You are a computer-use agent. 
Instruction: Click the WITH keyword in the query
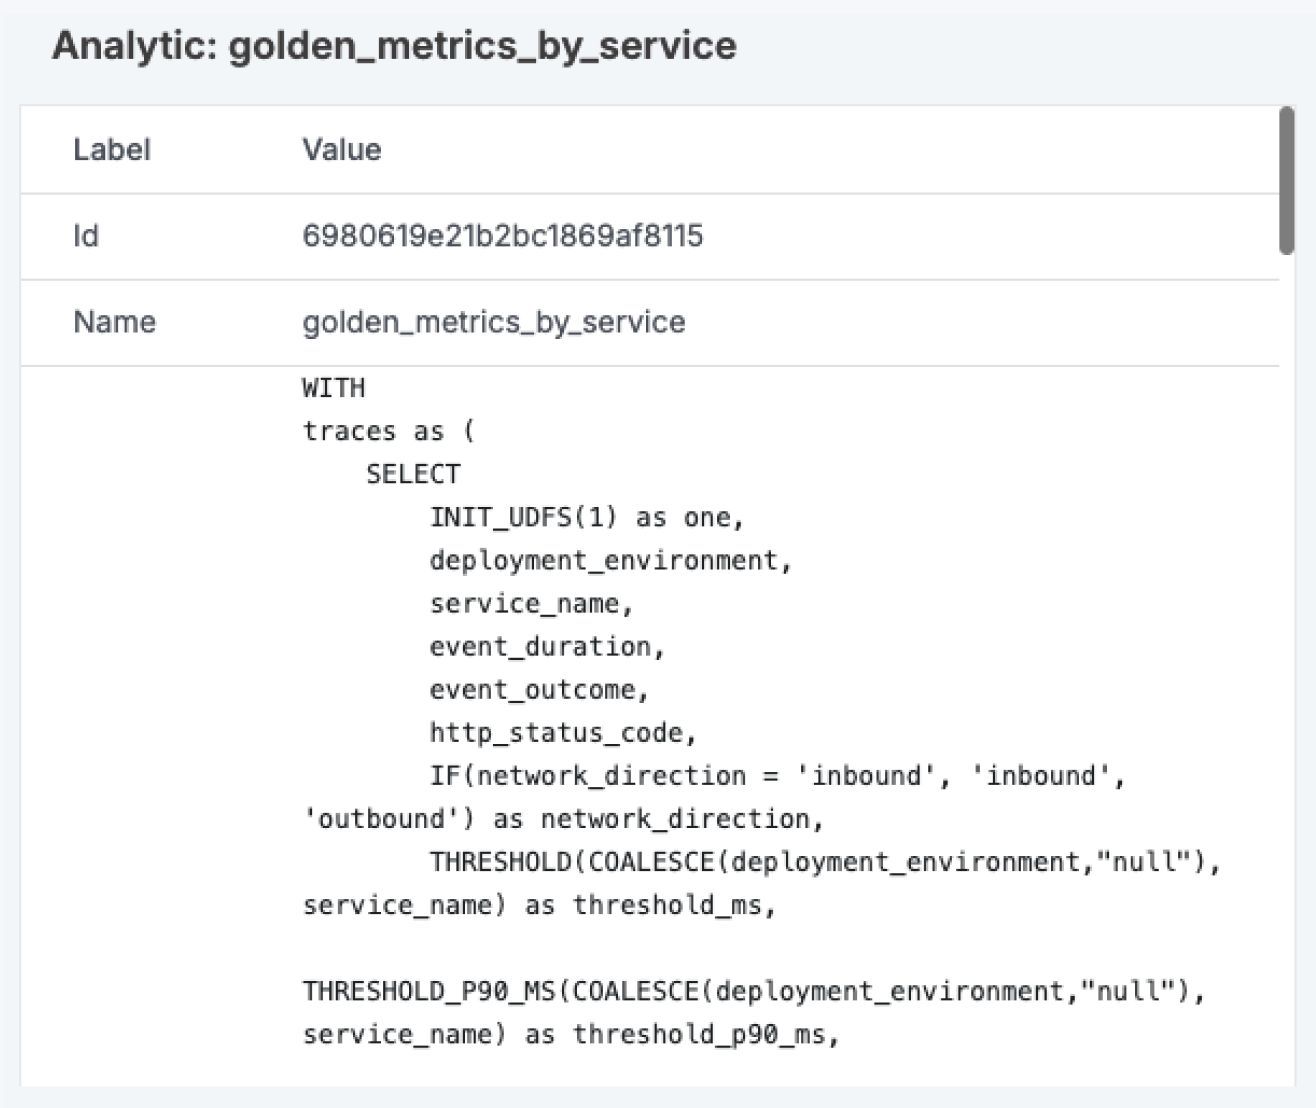334,388
